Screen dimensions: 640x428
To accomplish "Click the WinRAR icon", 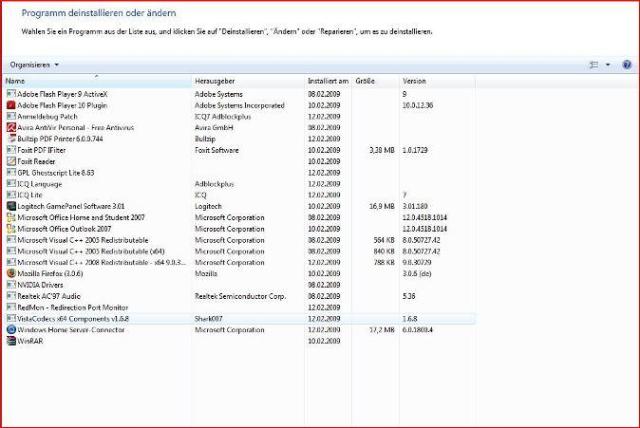I will click(11, 341).
